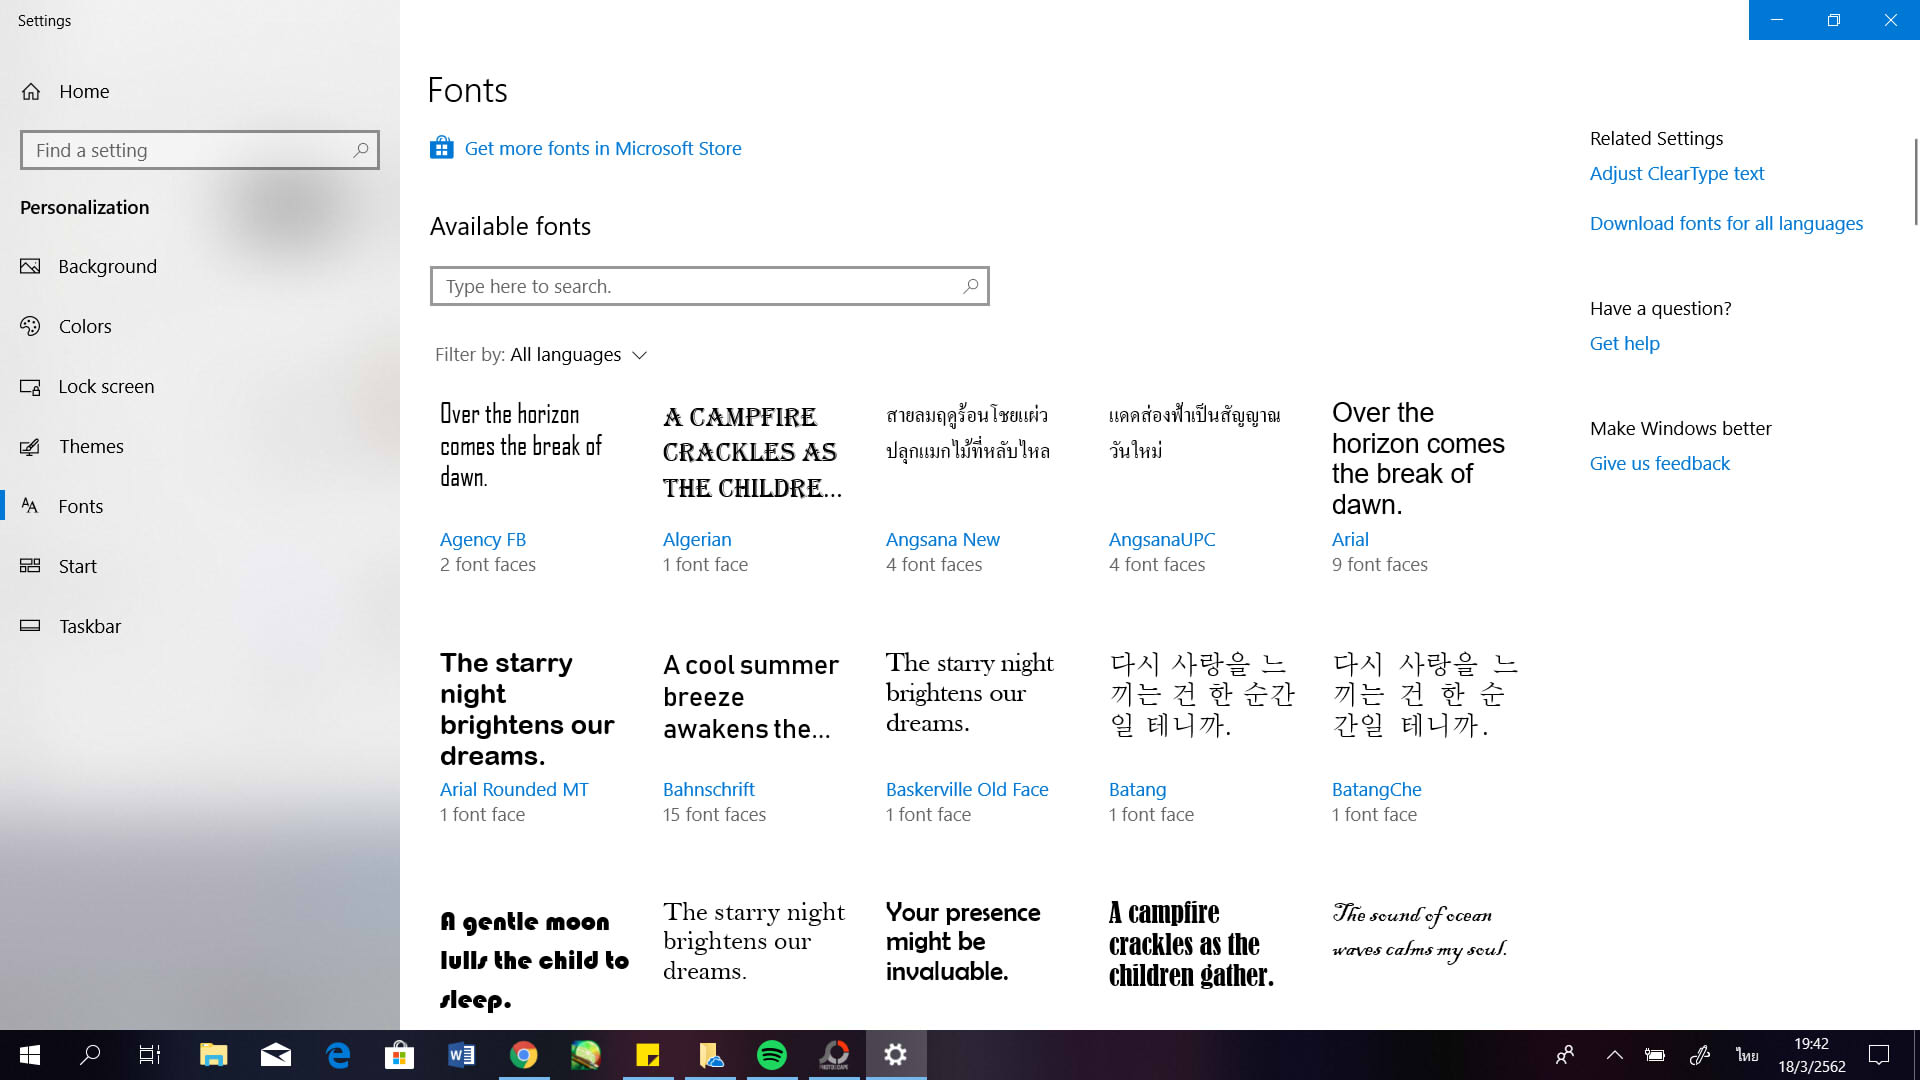The height and width of the screenshot is (1080, 1920).
Task: Click Download fonts for all languages
Action: [x=1726, y=223]
